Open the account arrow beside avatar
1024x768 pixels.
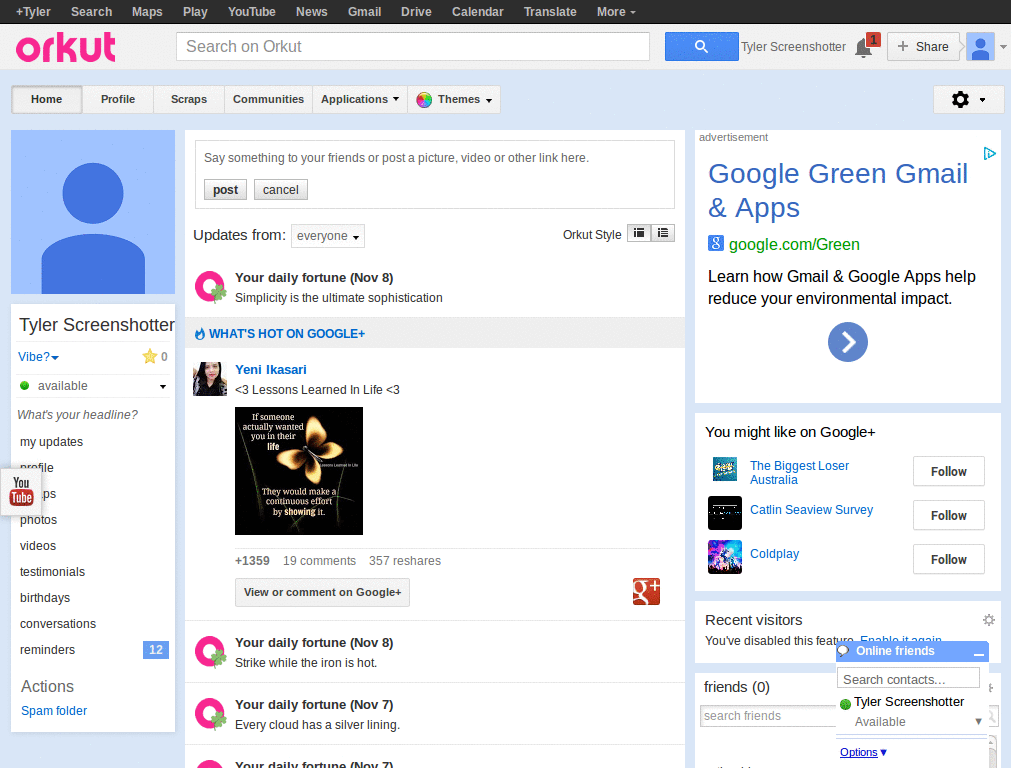coord(1003,47)
